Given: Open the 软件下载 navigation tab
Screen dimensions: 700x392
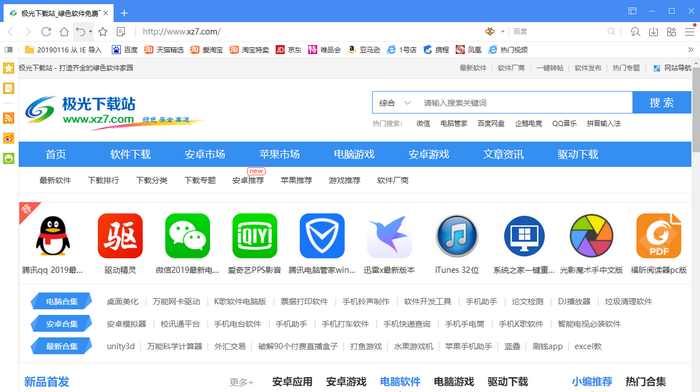Looking at the screenshot, I should pos(130,154).
